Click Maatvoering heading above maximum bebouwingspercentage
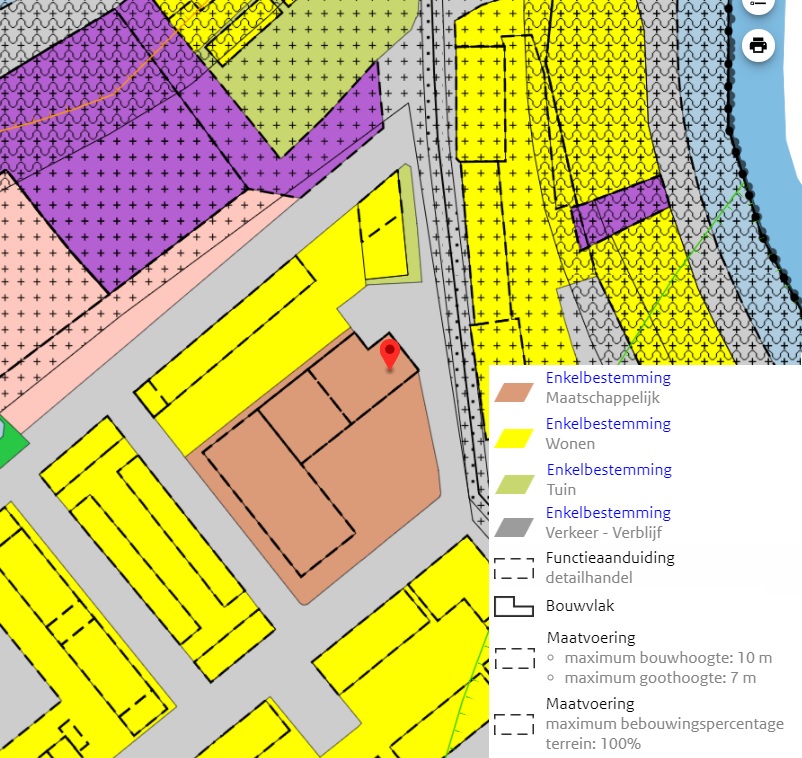Image resolution: width=802 pixels, height=758 pixels. (590, 704)
